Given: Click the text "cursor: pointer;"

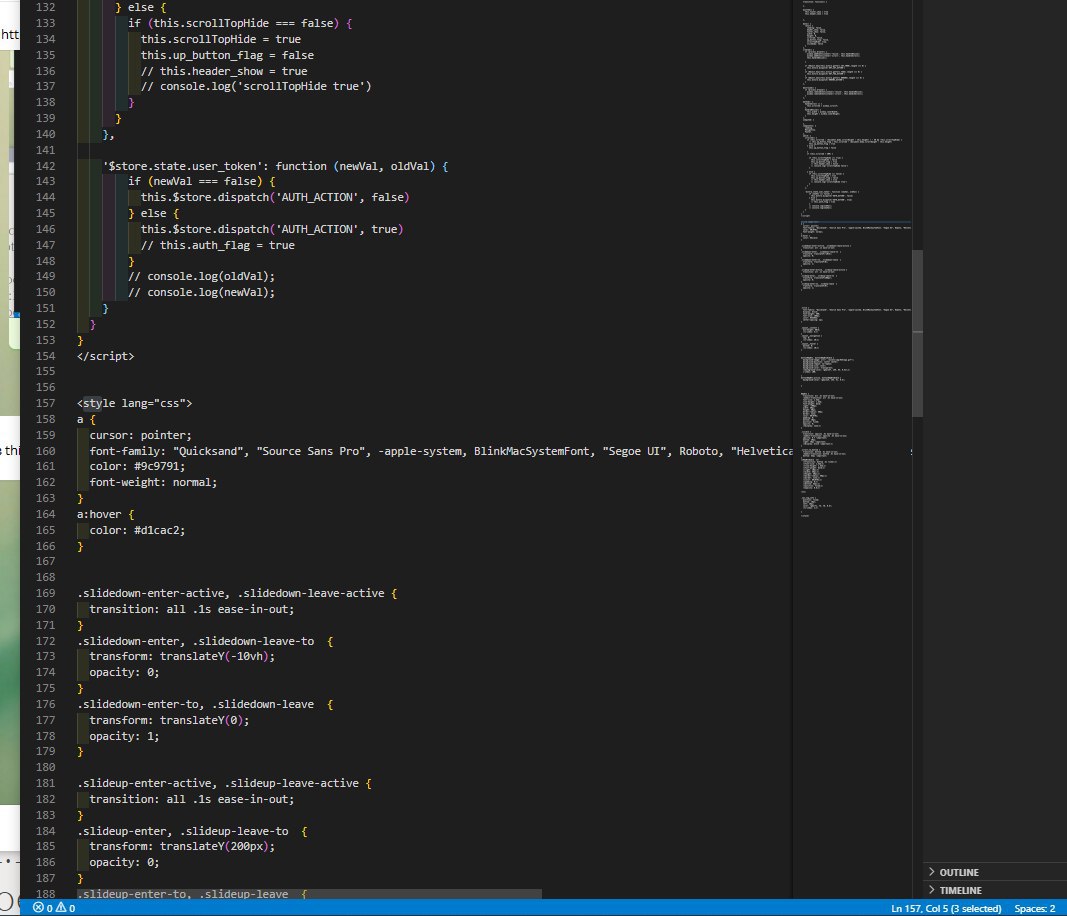Looking at the screenshot, I should click(141, 435).
